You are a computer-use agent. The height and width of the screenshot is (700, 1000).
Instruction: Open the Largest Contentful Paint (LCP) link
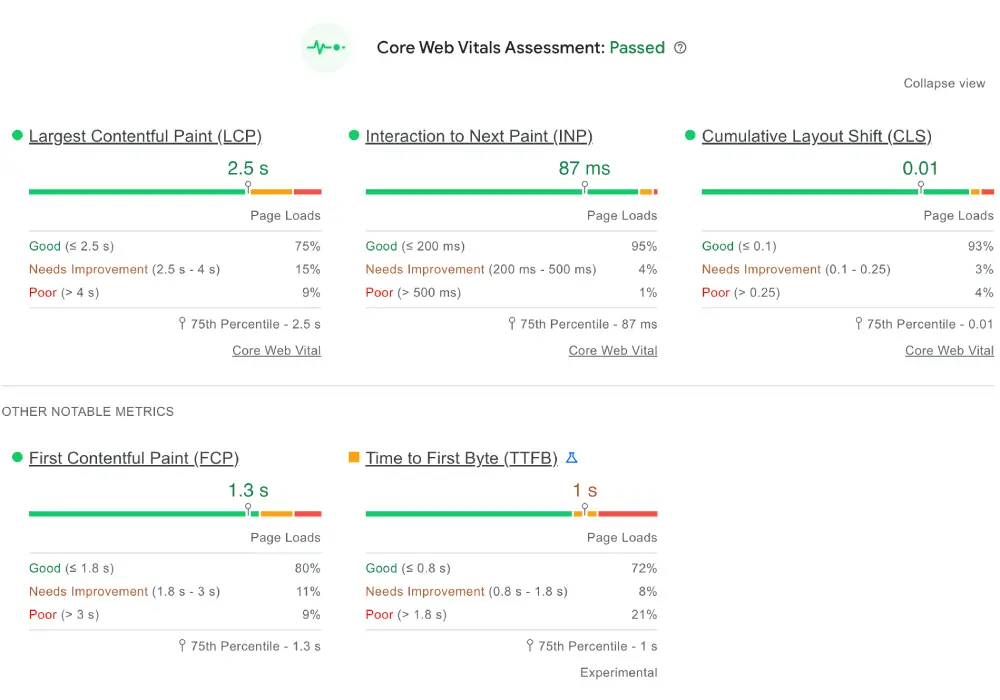145,136
